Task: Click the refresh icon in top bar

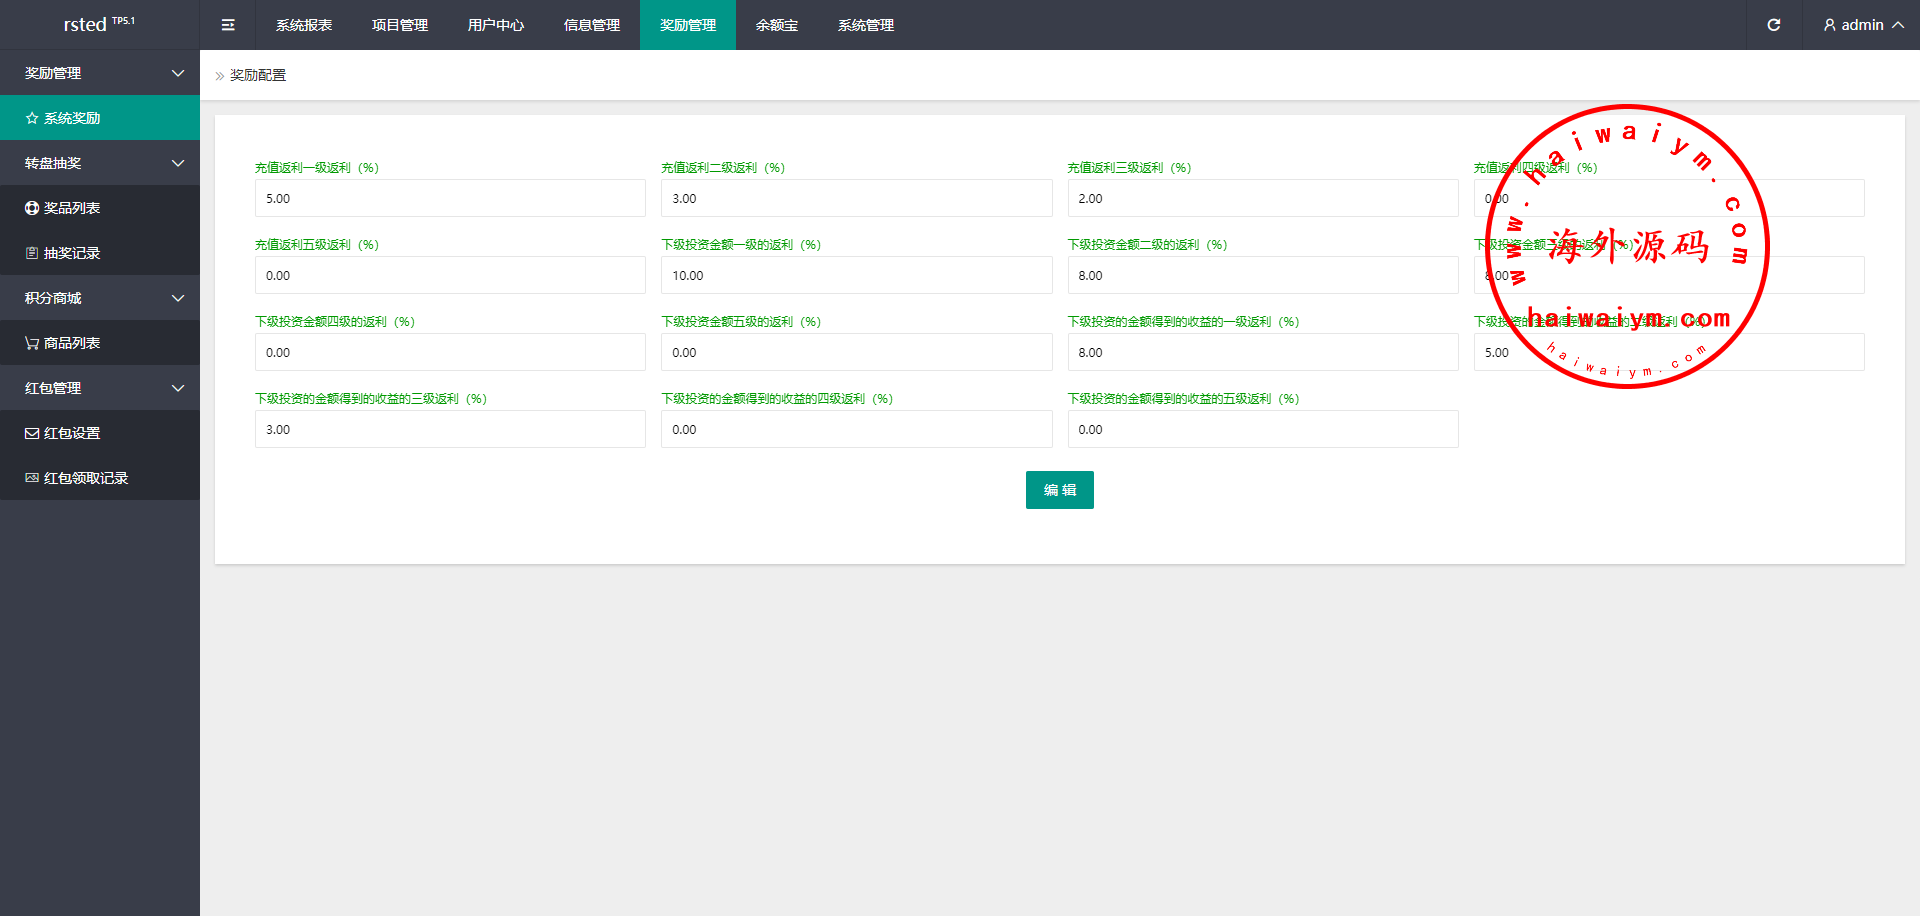Action: 1773,25
